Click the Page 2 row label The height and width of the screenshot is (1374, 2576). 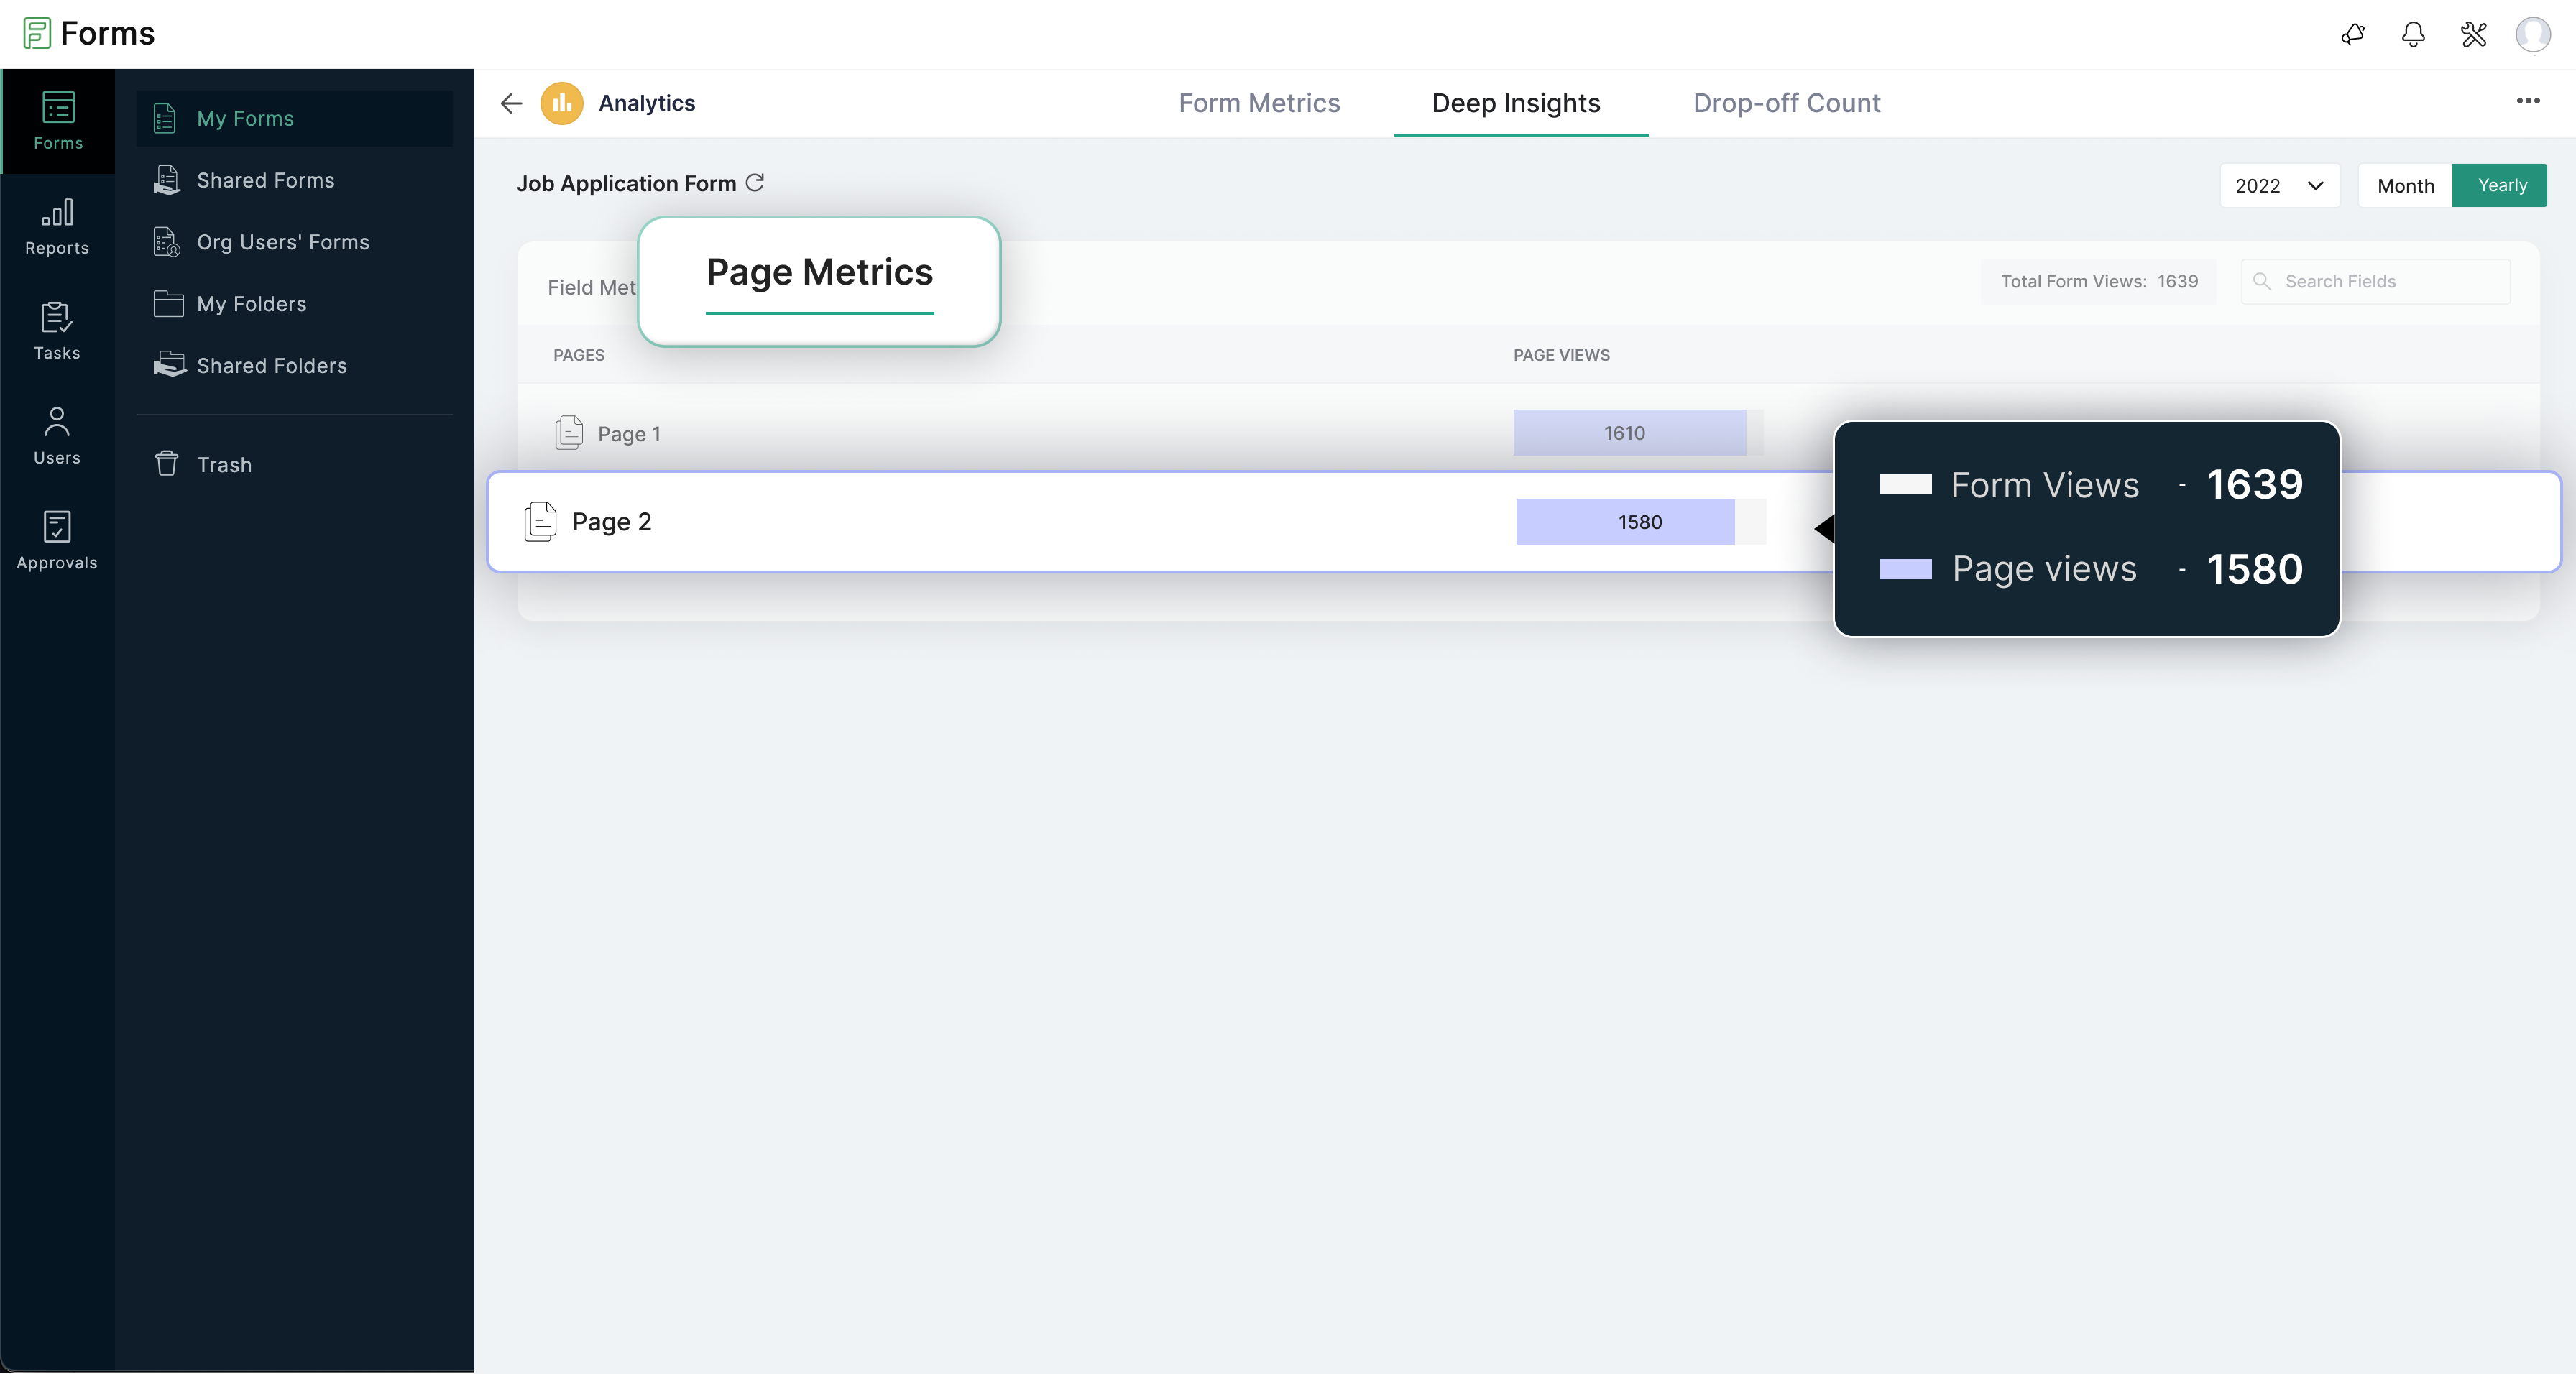[611, 522]
